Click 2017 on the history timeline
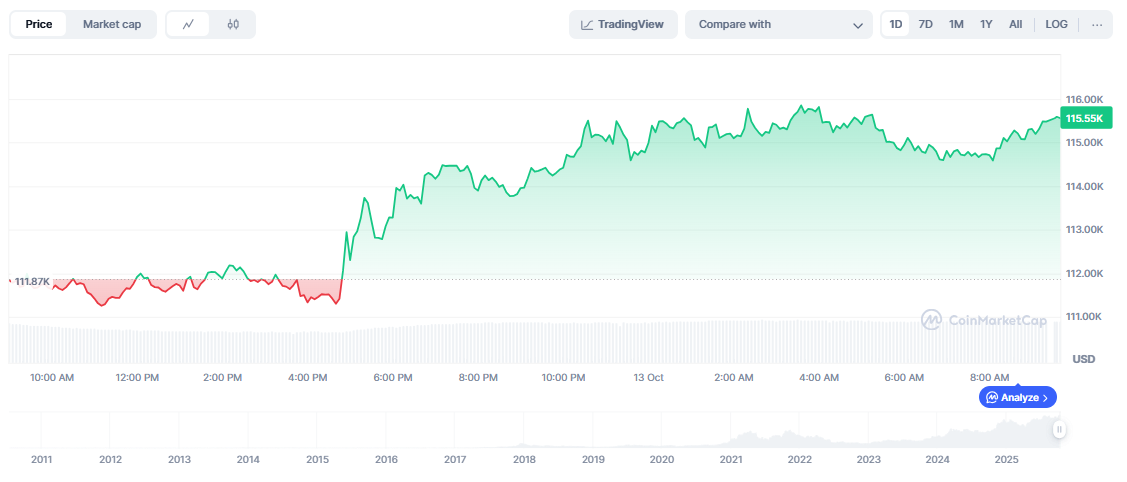The width and height of the screenshot is (1127, 482). [455, 459]
